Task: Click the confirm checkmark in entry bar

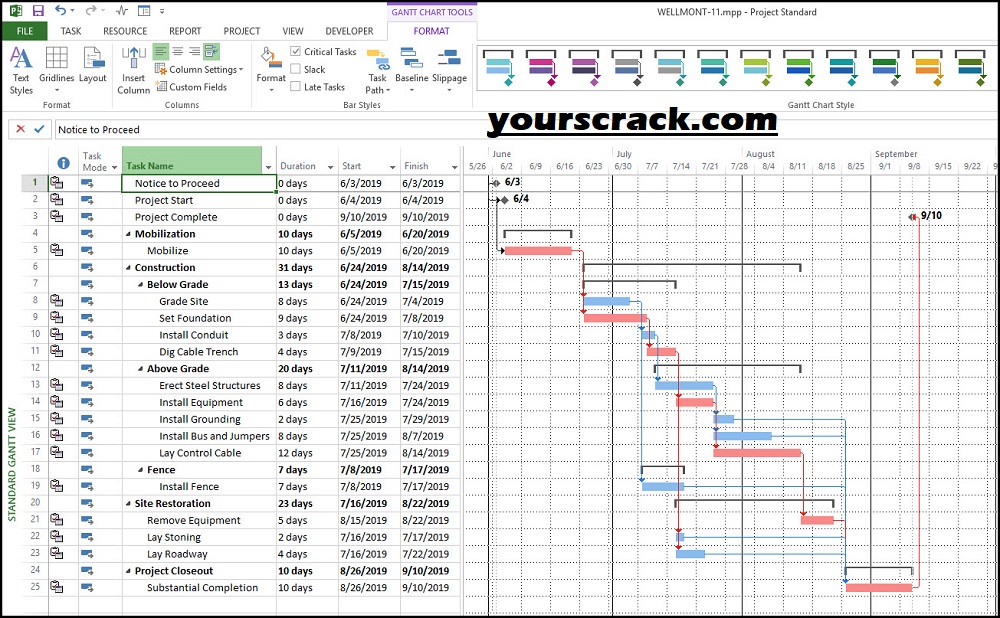Action: click(39, 129)
